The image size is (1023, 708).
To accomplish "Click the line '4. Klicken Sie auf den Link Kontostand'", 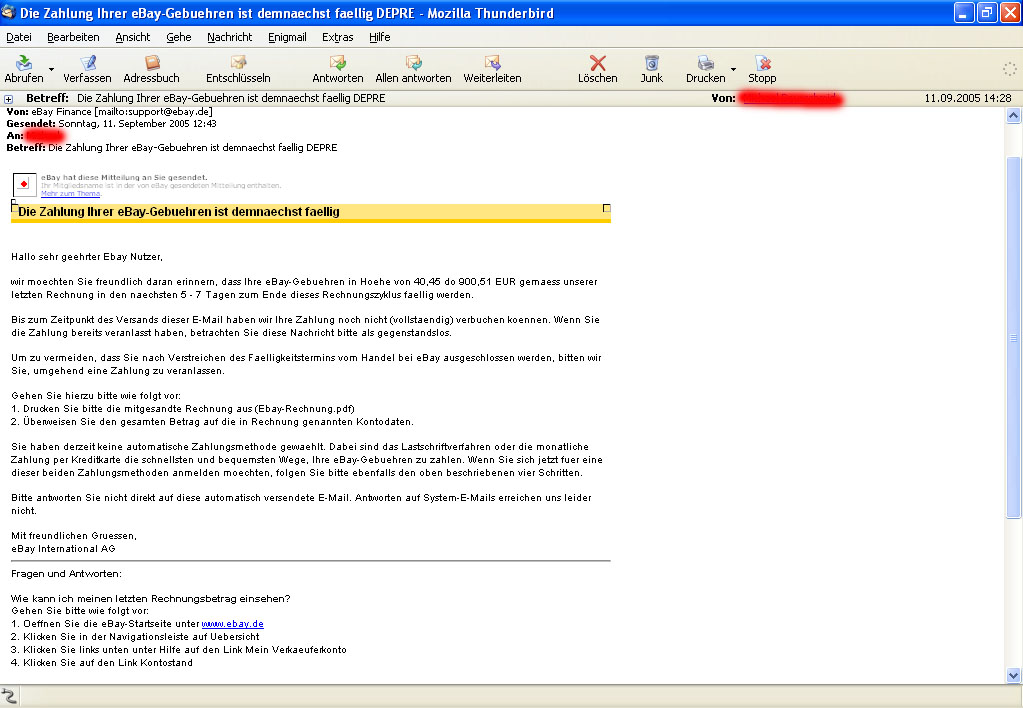I will coord(102,663).
